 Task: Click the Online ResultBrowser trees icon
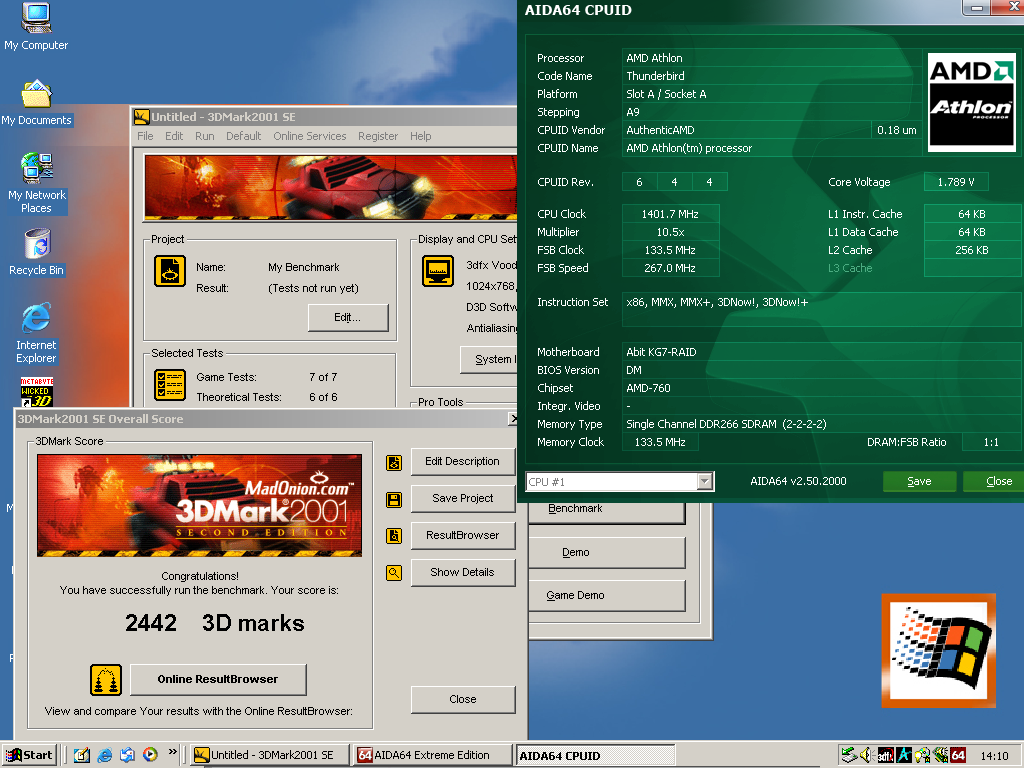(106, 680)
